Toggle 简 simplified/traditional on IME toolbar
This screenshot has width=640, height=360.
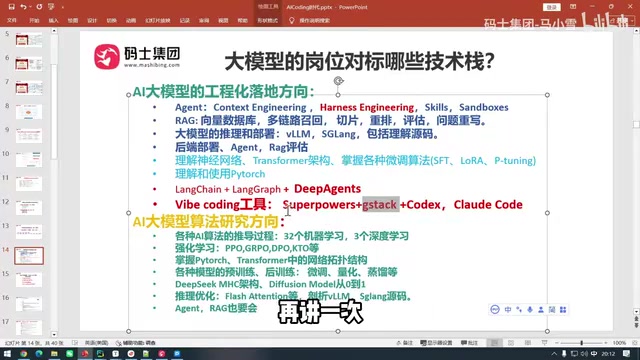click(552, 310)
